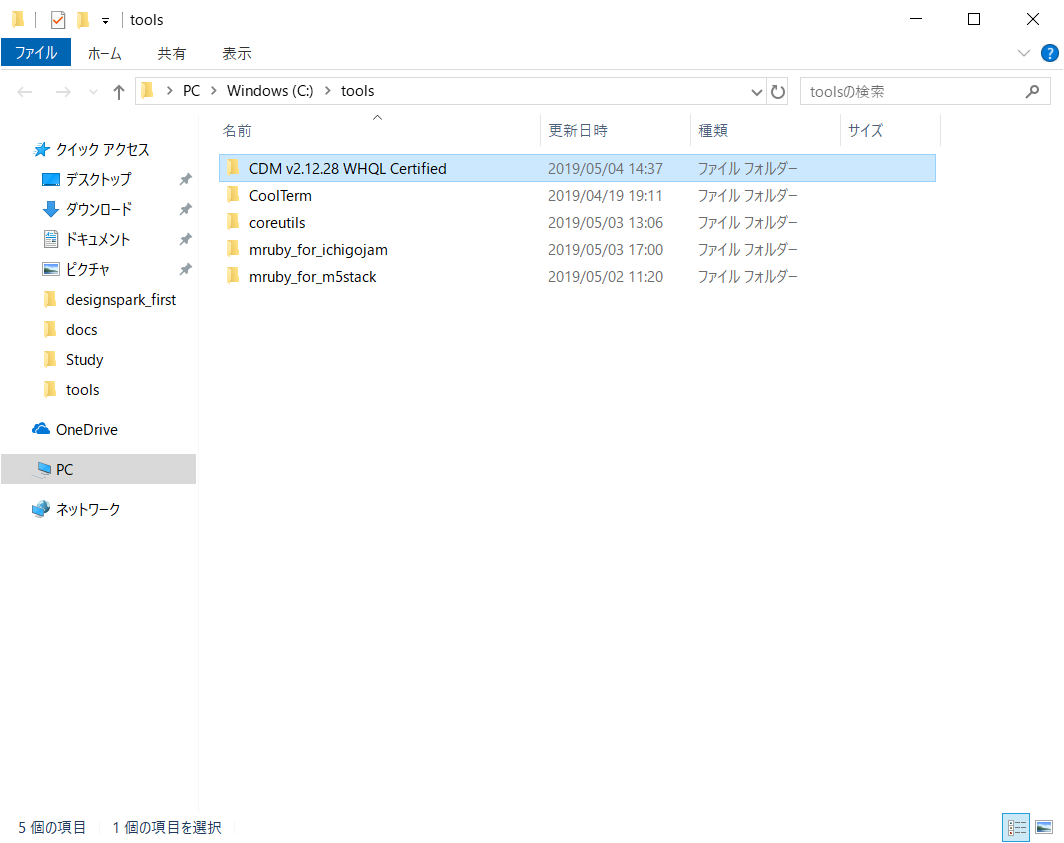Click the OneDrive cloud icon
Viewport: 1064px width, 843px height.
point(41,429)
